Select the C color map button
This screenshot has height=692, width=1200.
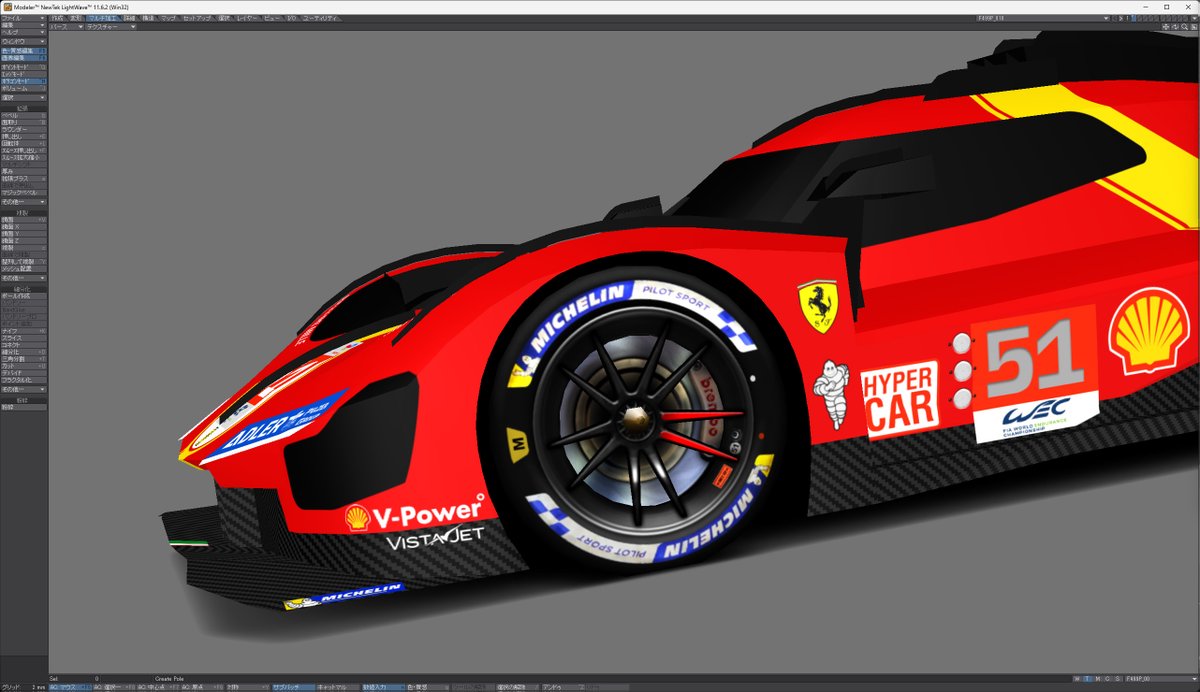pyautogui.click(x=1107, y=679)
